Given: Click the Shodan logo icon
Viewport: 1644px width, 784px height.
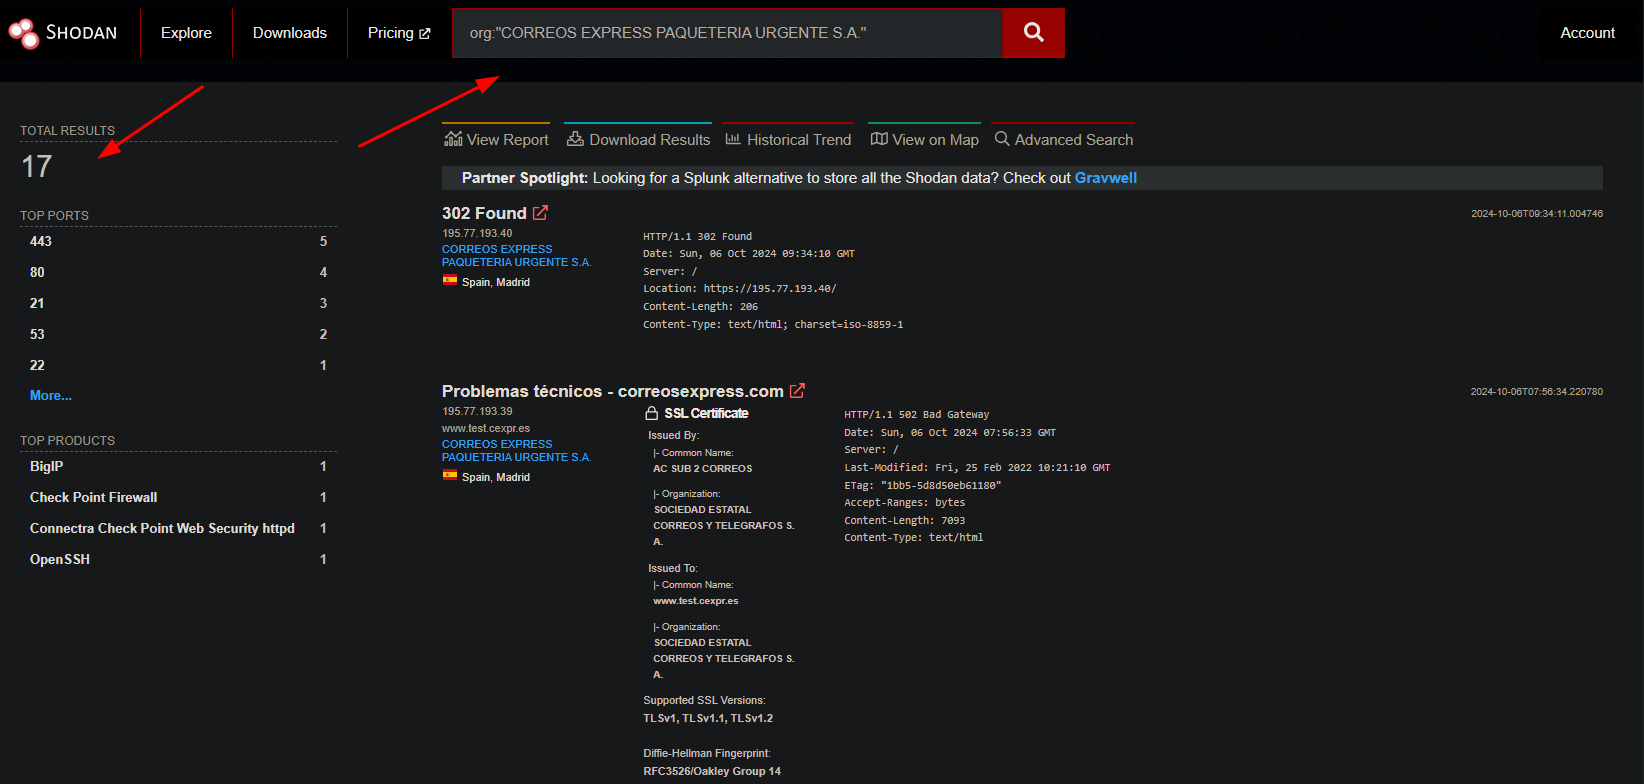Looking at the screenshot, I should (x=23, y=33).
